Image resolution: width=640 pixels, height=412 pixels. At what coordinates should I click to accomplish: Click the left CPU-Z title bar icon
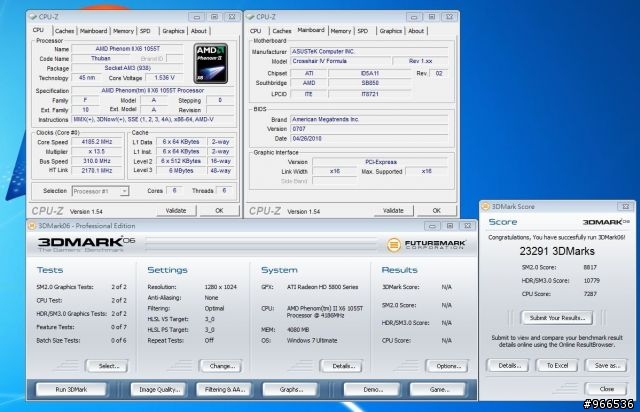pos(33,17)
